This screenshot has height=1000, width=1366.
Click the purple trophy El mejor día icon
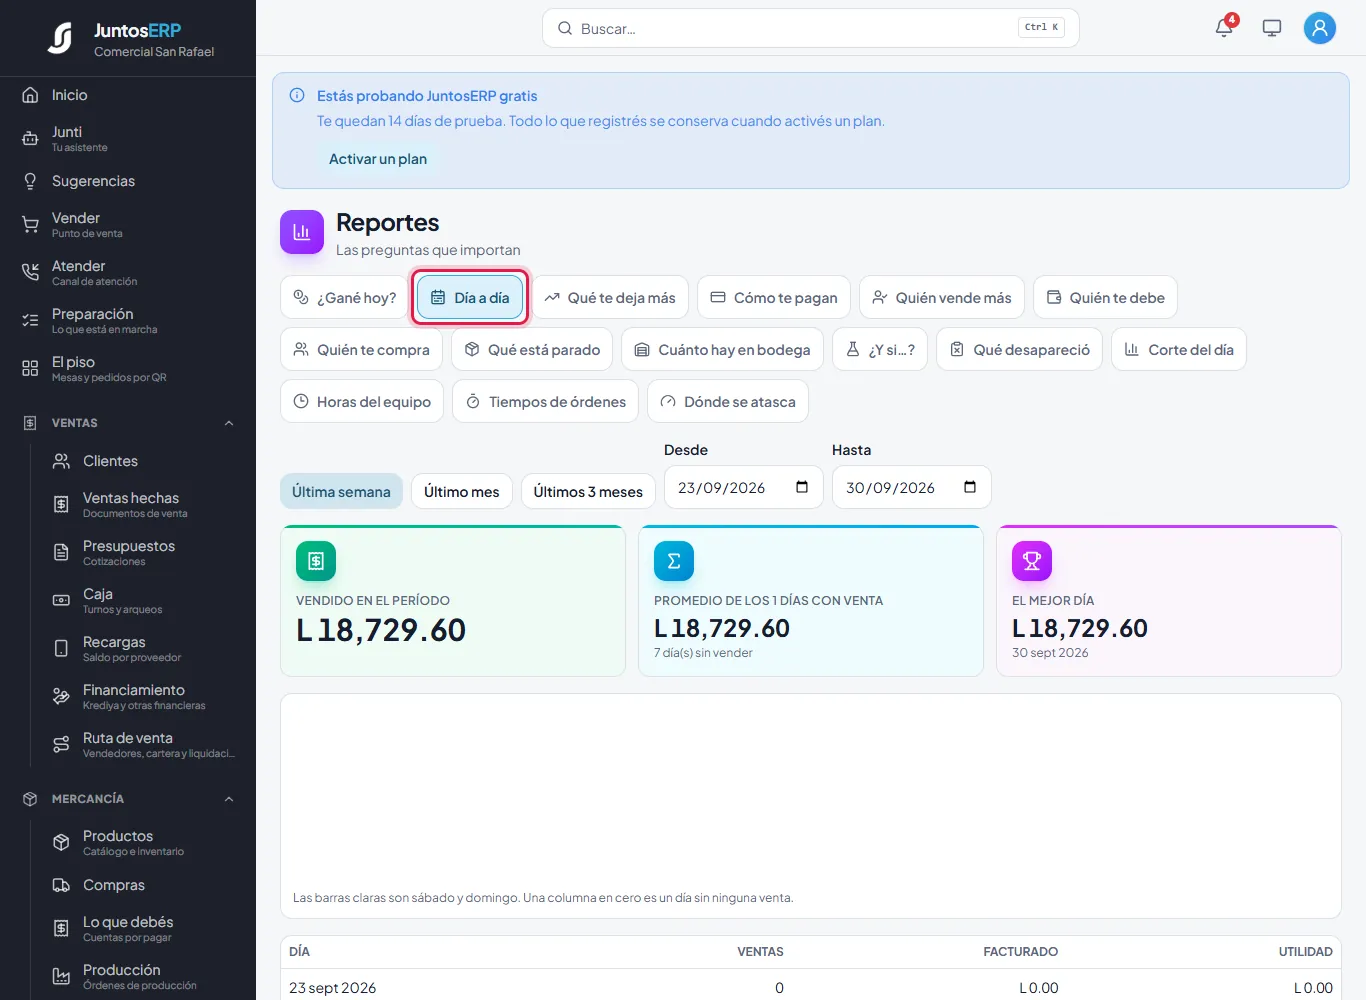coord(1032,561)
